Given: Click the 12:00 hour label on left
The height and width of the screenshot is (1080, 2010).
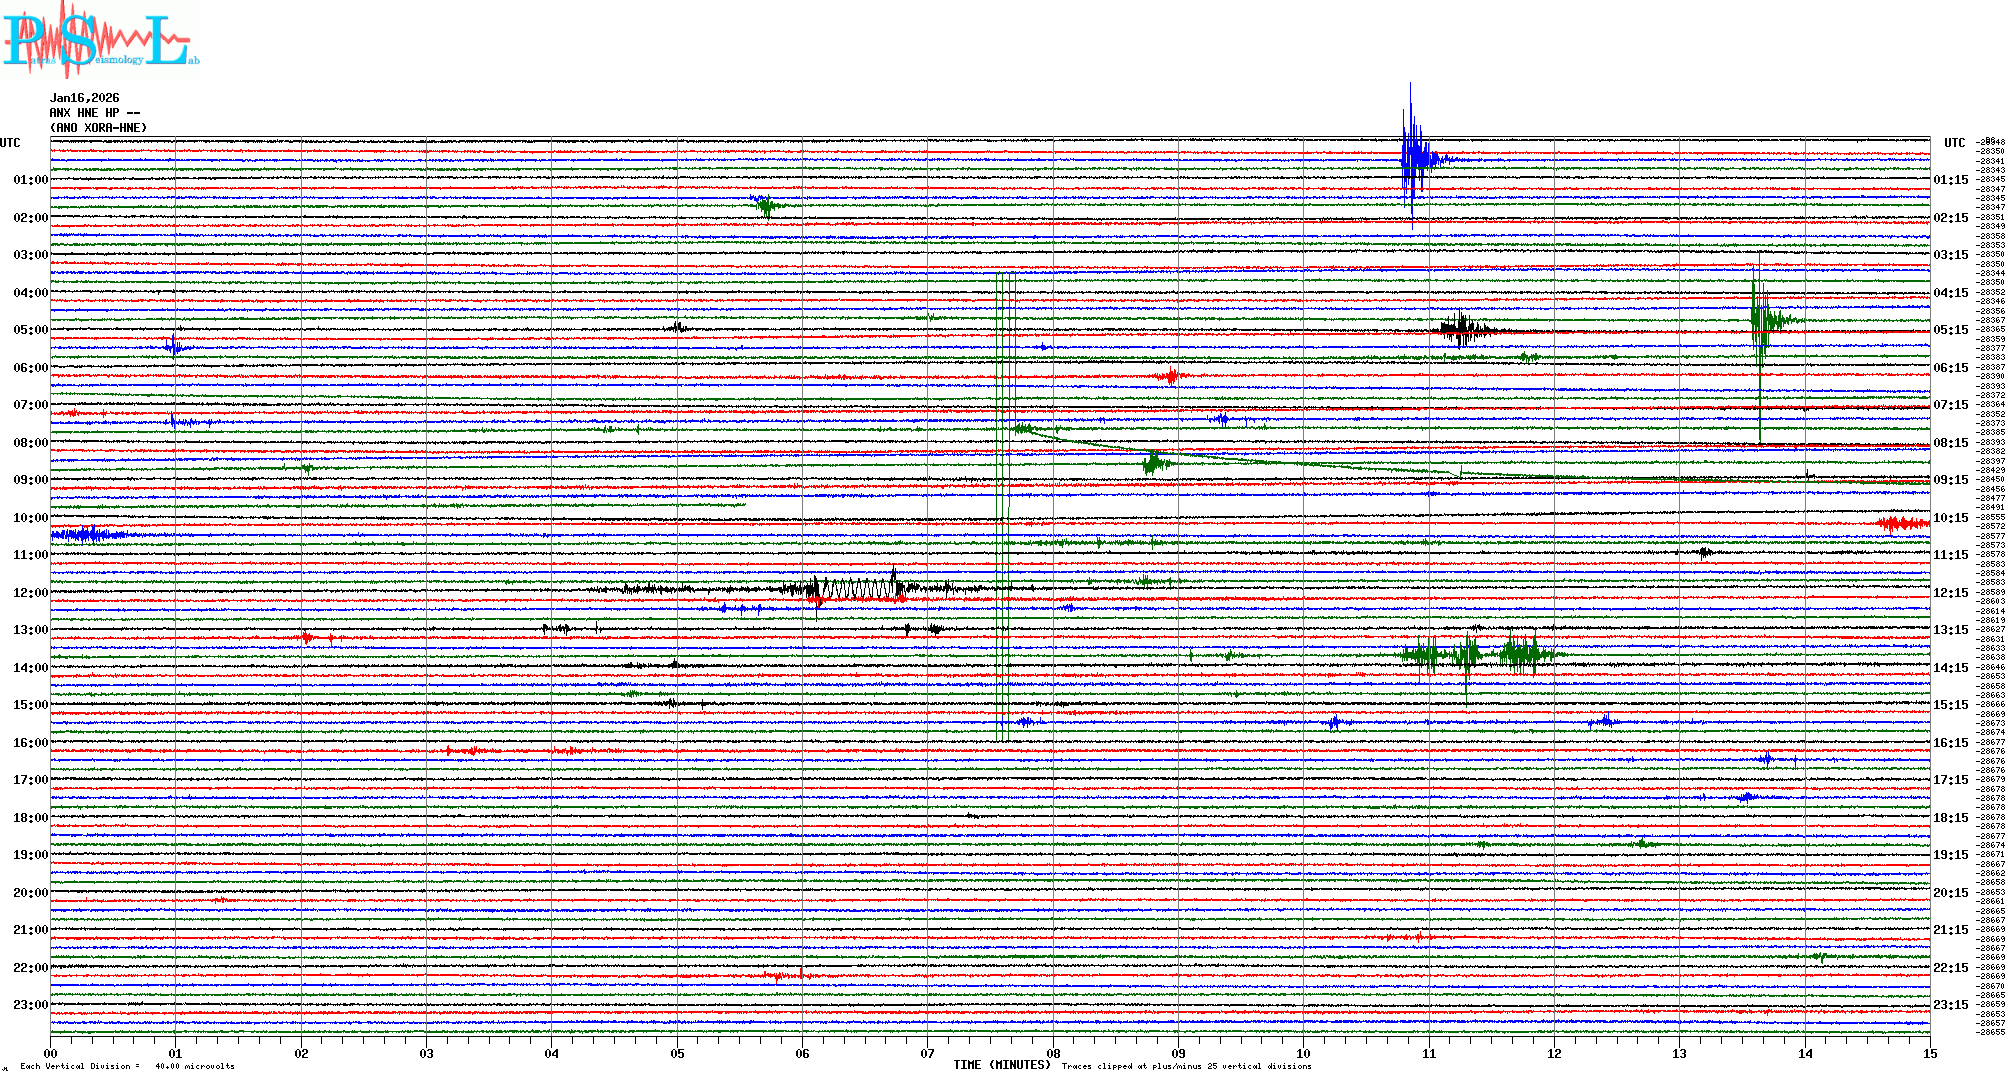Looking at the screenshot, I should point(30,593).
